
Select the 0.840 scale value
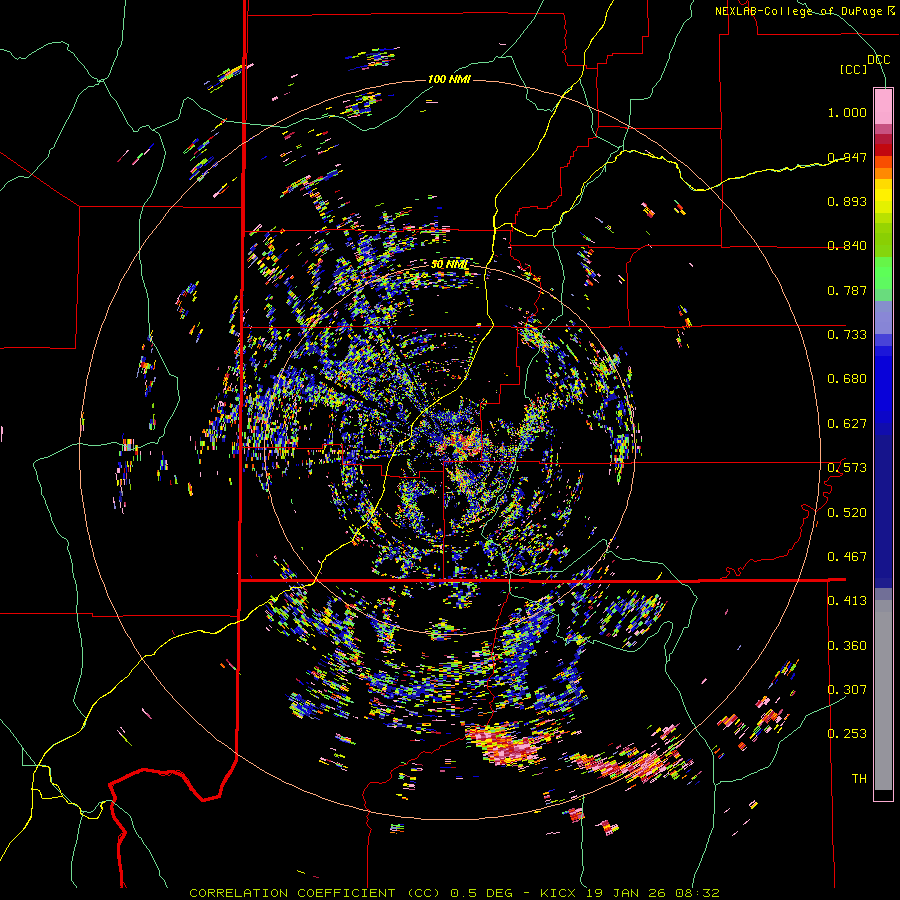pyautogui.click(x=847, y=246)
